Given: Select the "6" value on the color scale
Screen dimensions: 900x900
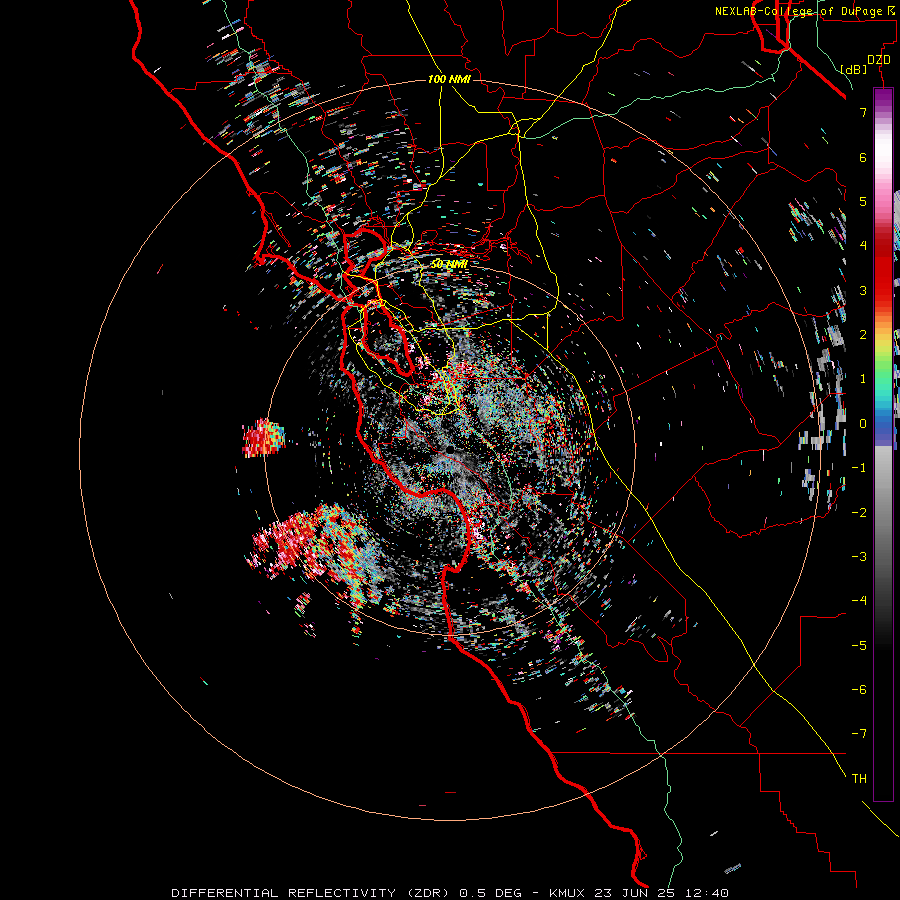Looking at the screenshot, I should [863, 157].
